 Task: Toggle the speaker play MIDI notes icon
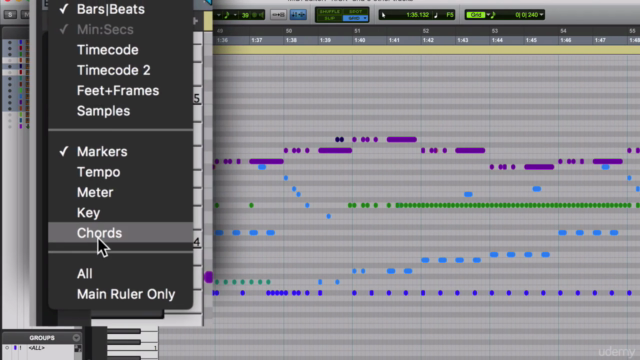coord(260,15)
